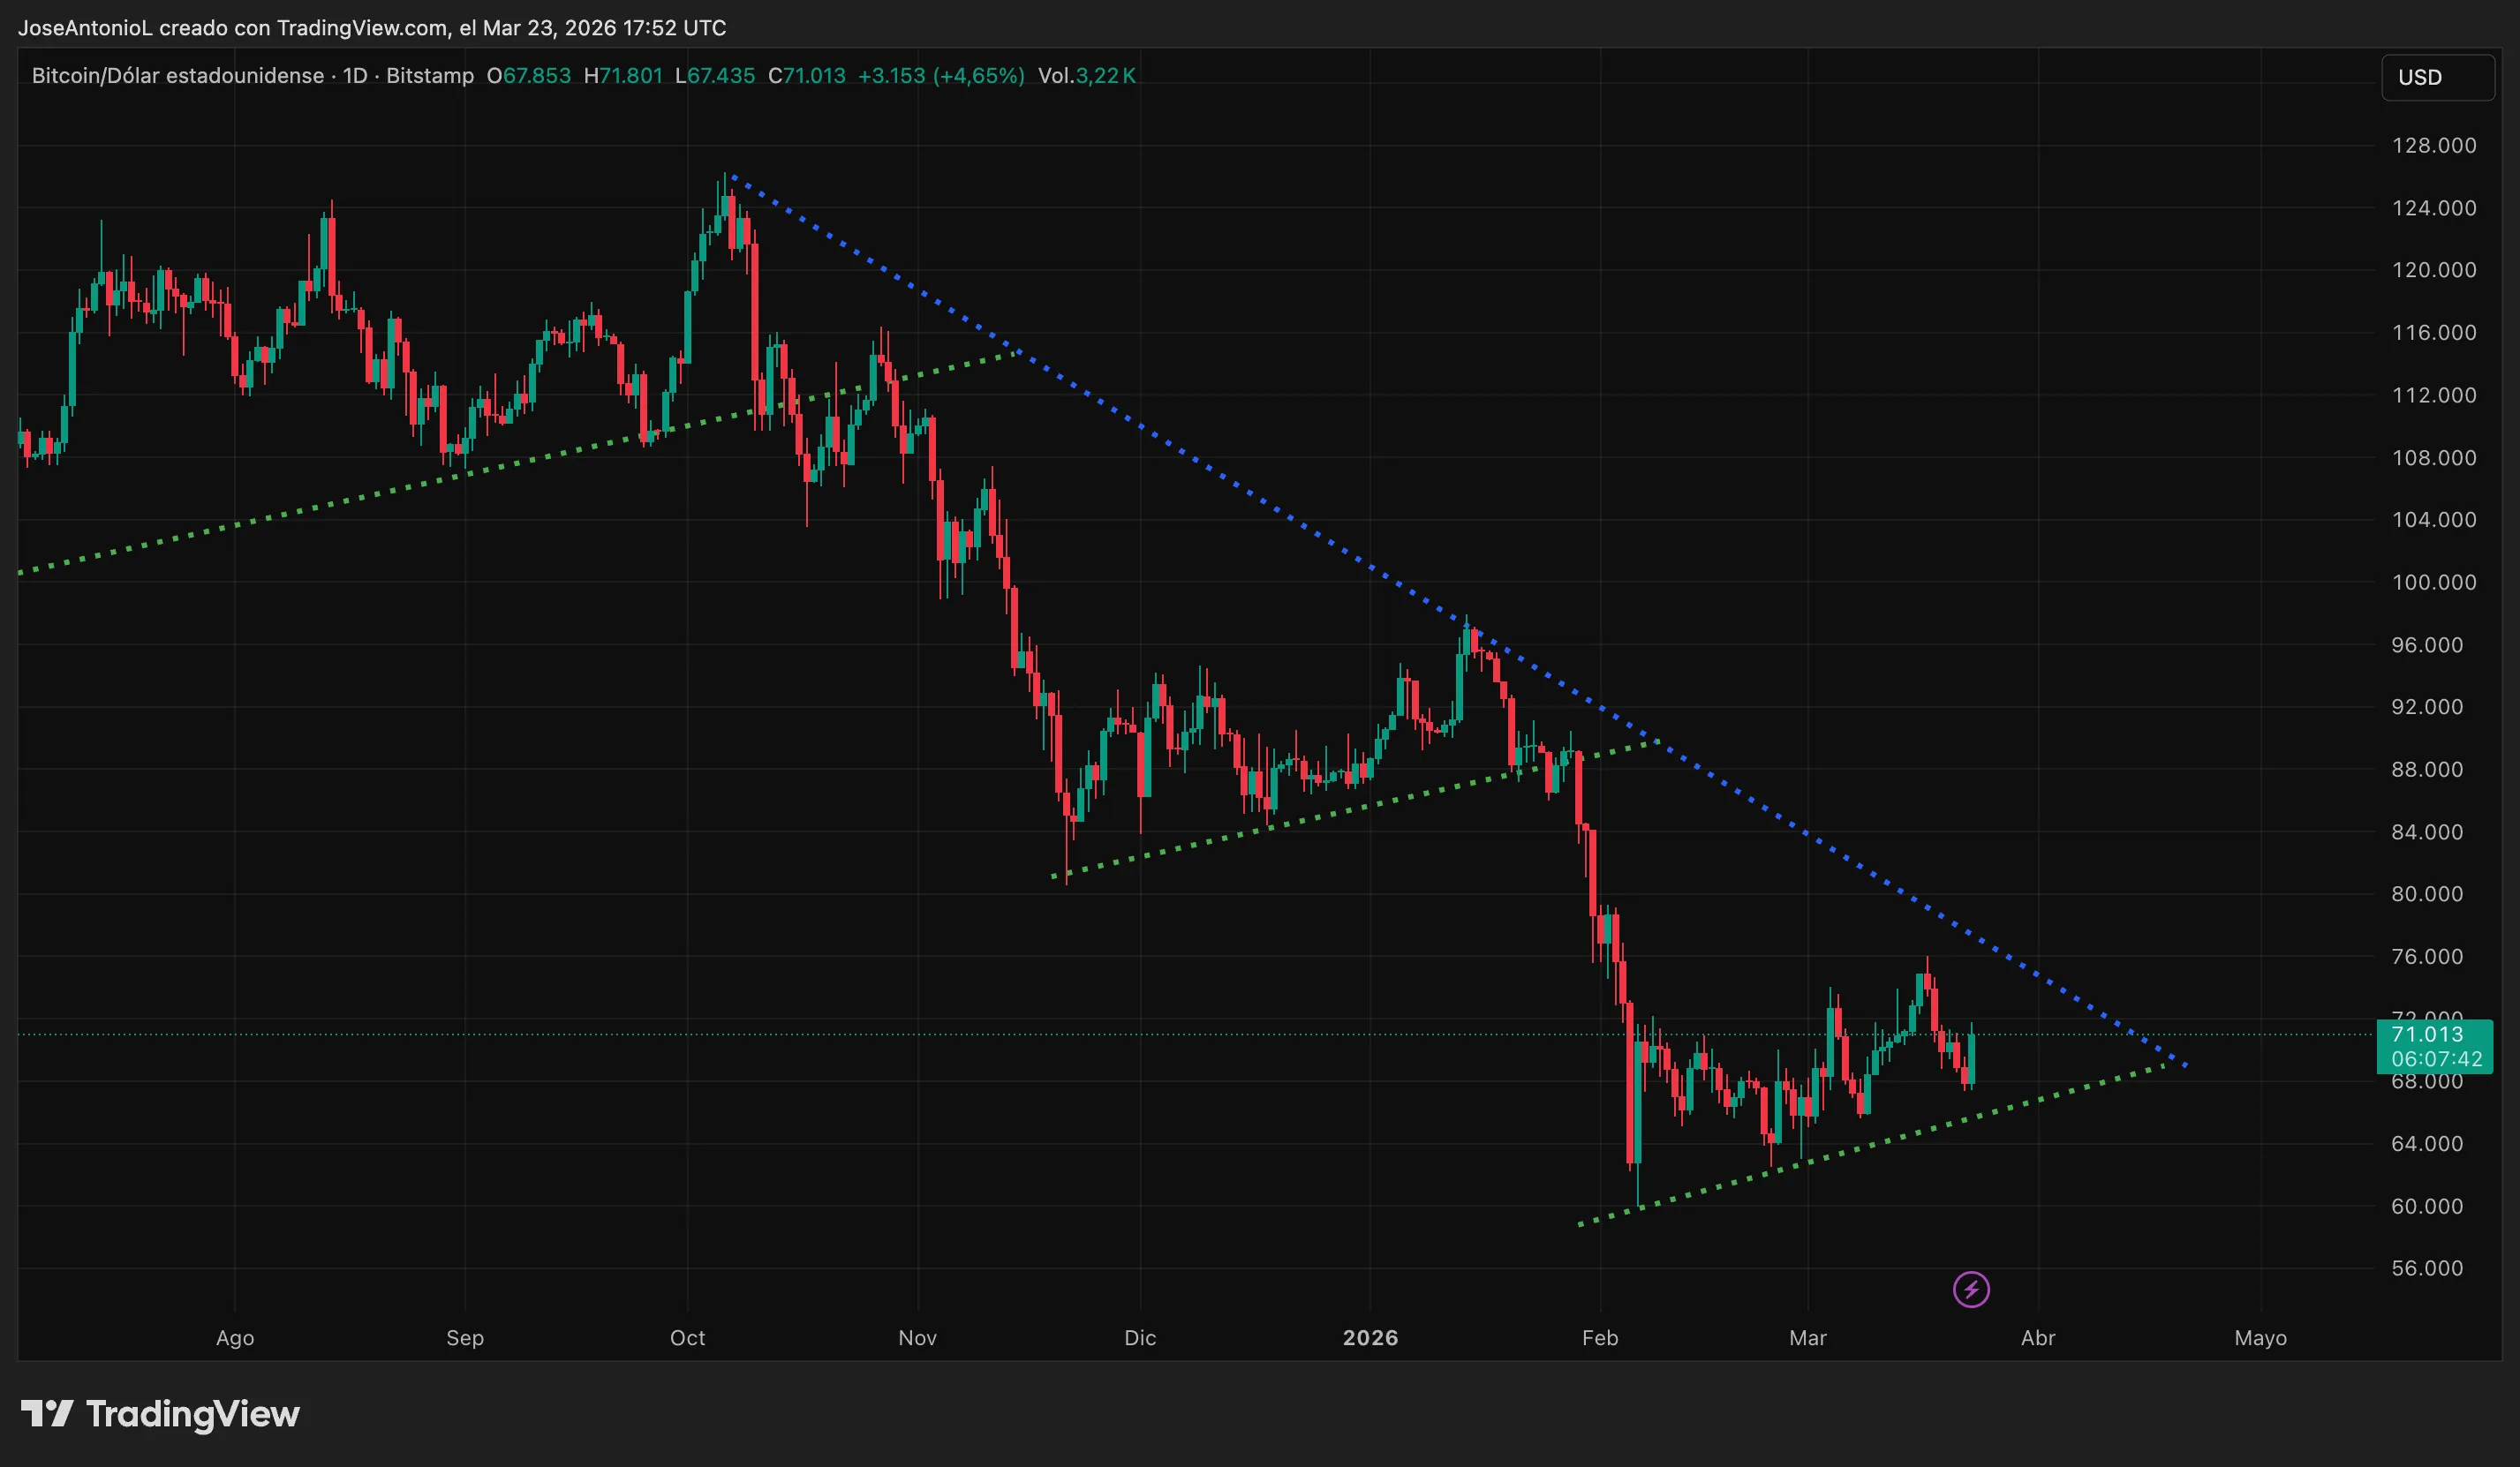This screenshot has width=2520, height=1467.
Task: Click the lightning bolt quick-action icon
Action: [x=1971, y=1289]
